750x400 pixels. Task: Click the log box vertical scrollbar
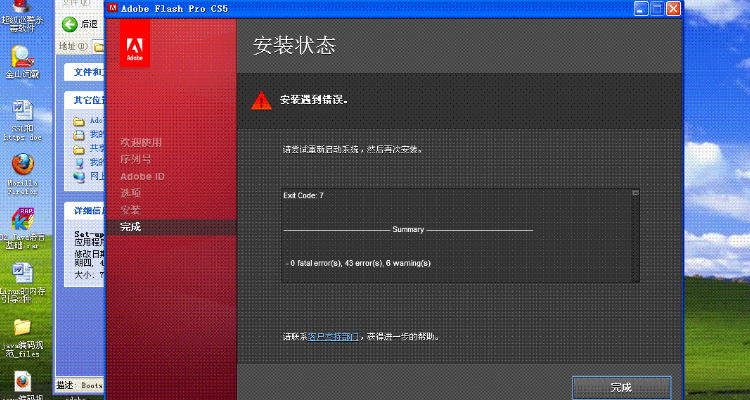coord(636,237)
